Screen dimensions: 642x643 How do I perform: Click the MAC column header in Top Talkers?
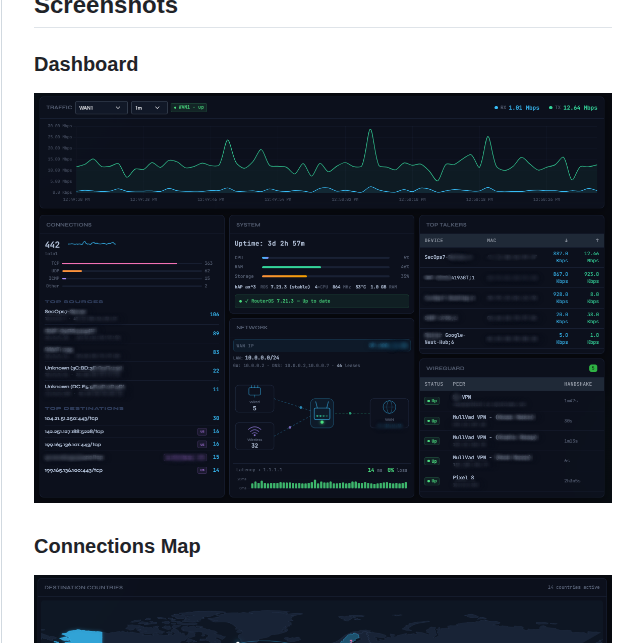tap(491, 240)
